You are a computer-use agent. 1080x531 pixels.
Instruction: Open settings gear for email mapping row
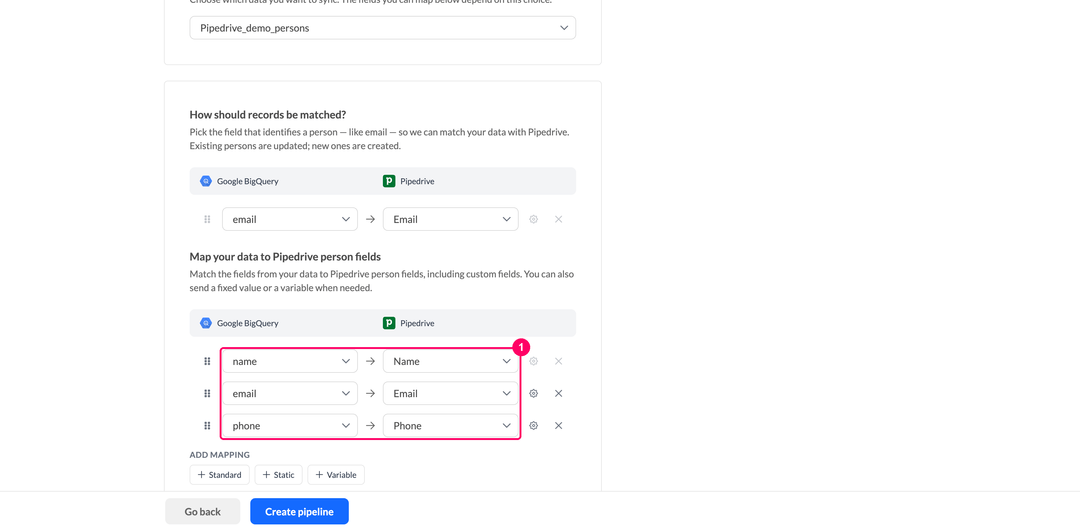(x=533, y=393)
